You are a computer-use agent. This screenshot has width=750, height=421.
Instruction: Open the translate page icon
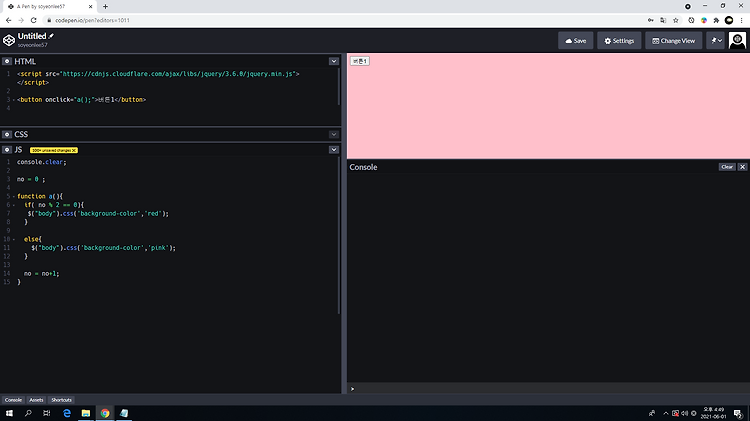click(x=663, y=20)
